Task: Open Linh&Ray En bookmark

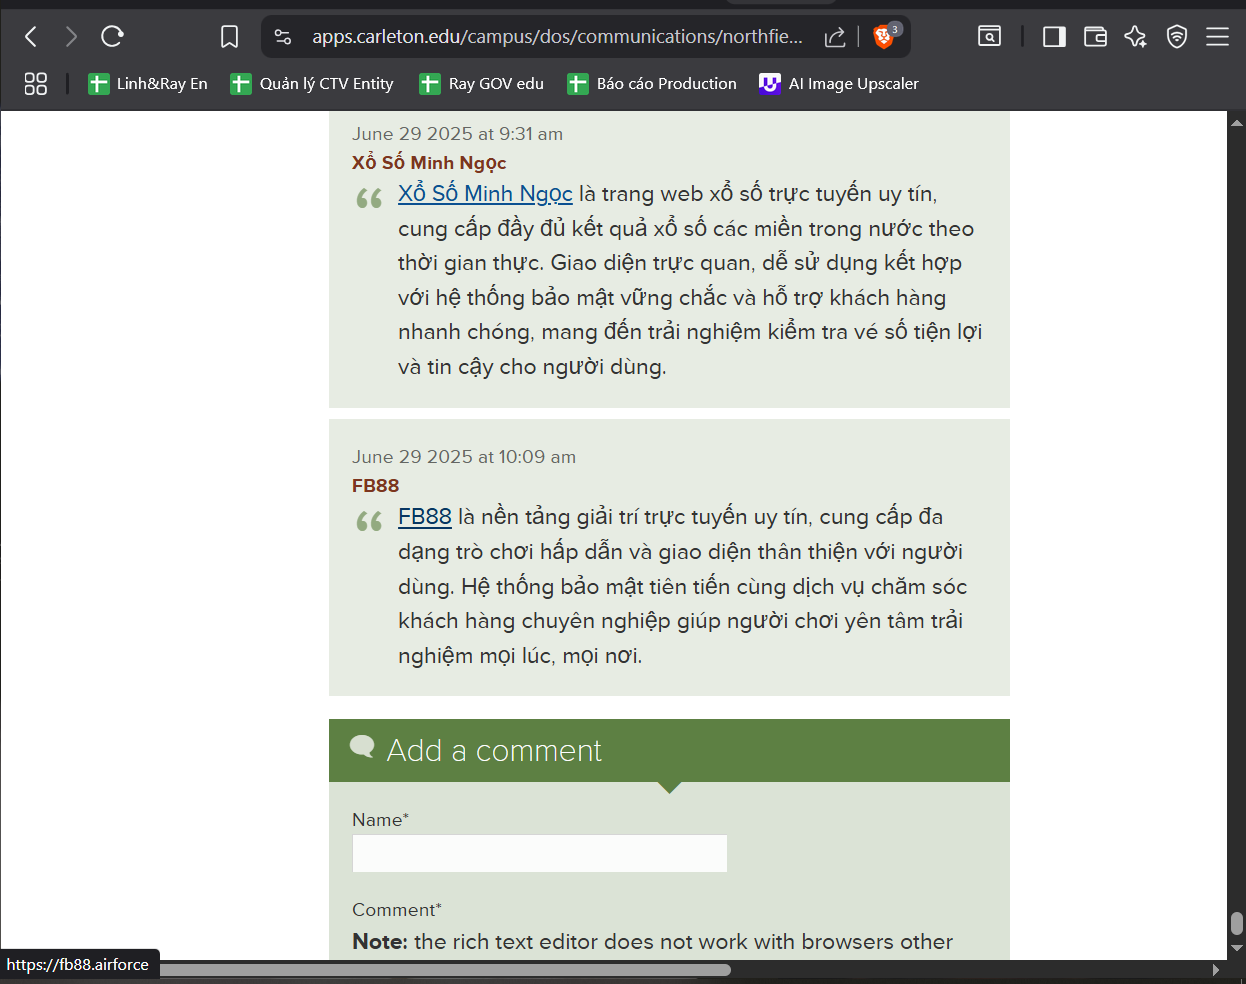Action: (148, 84)
